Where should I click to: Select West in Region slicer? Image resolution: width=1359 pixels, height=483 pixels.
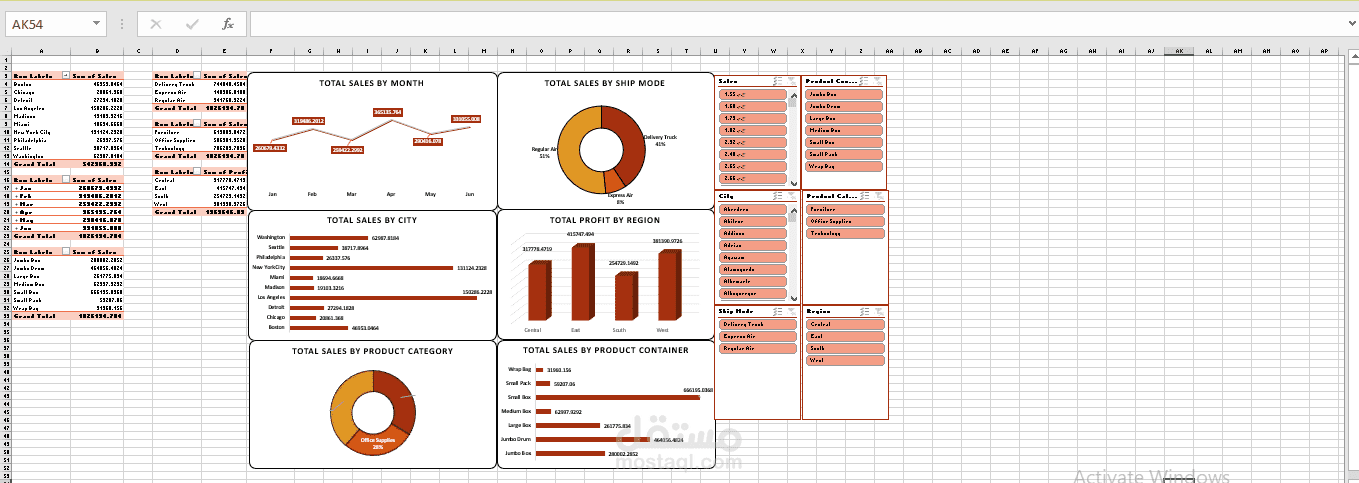tap(844, 360)
